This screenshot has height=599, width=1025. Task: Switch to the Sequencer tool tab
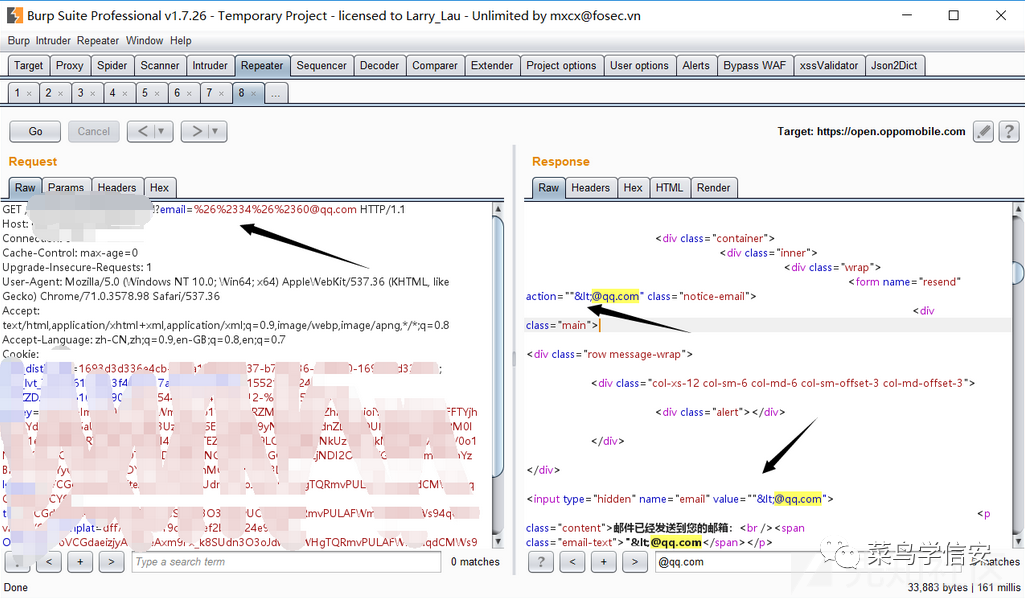tap(321, 65)
